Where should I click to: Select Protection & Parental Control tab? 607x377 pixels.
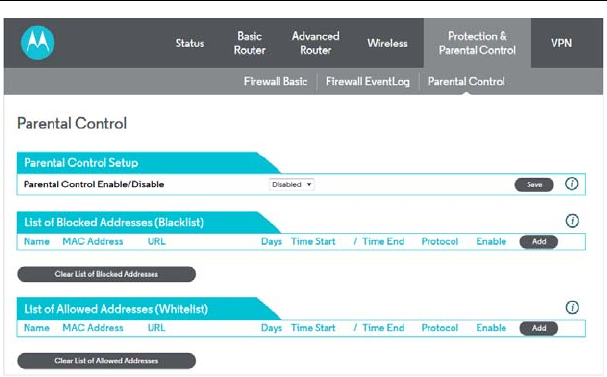pos(477,43)
